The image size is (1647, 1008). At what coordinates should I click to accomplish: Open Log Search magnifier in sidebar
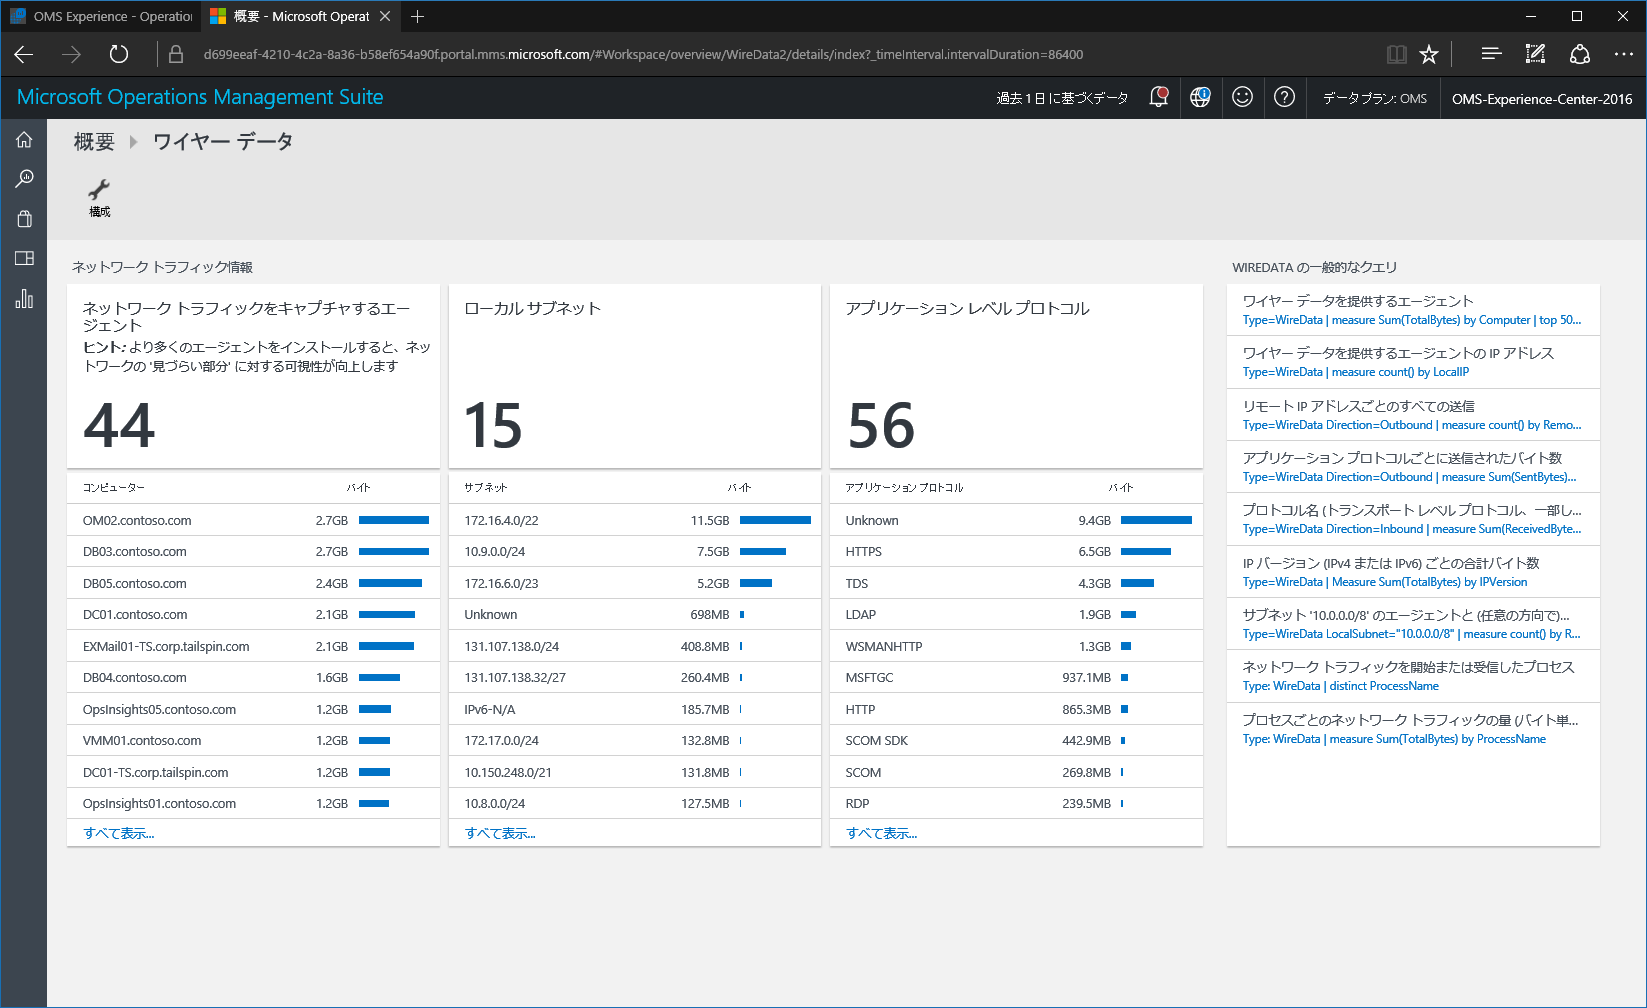[24, 179]
